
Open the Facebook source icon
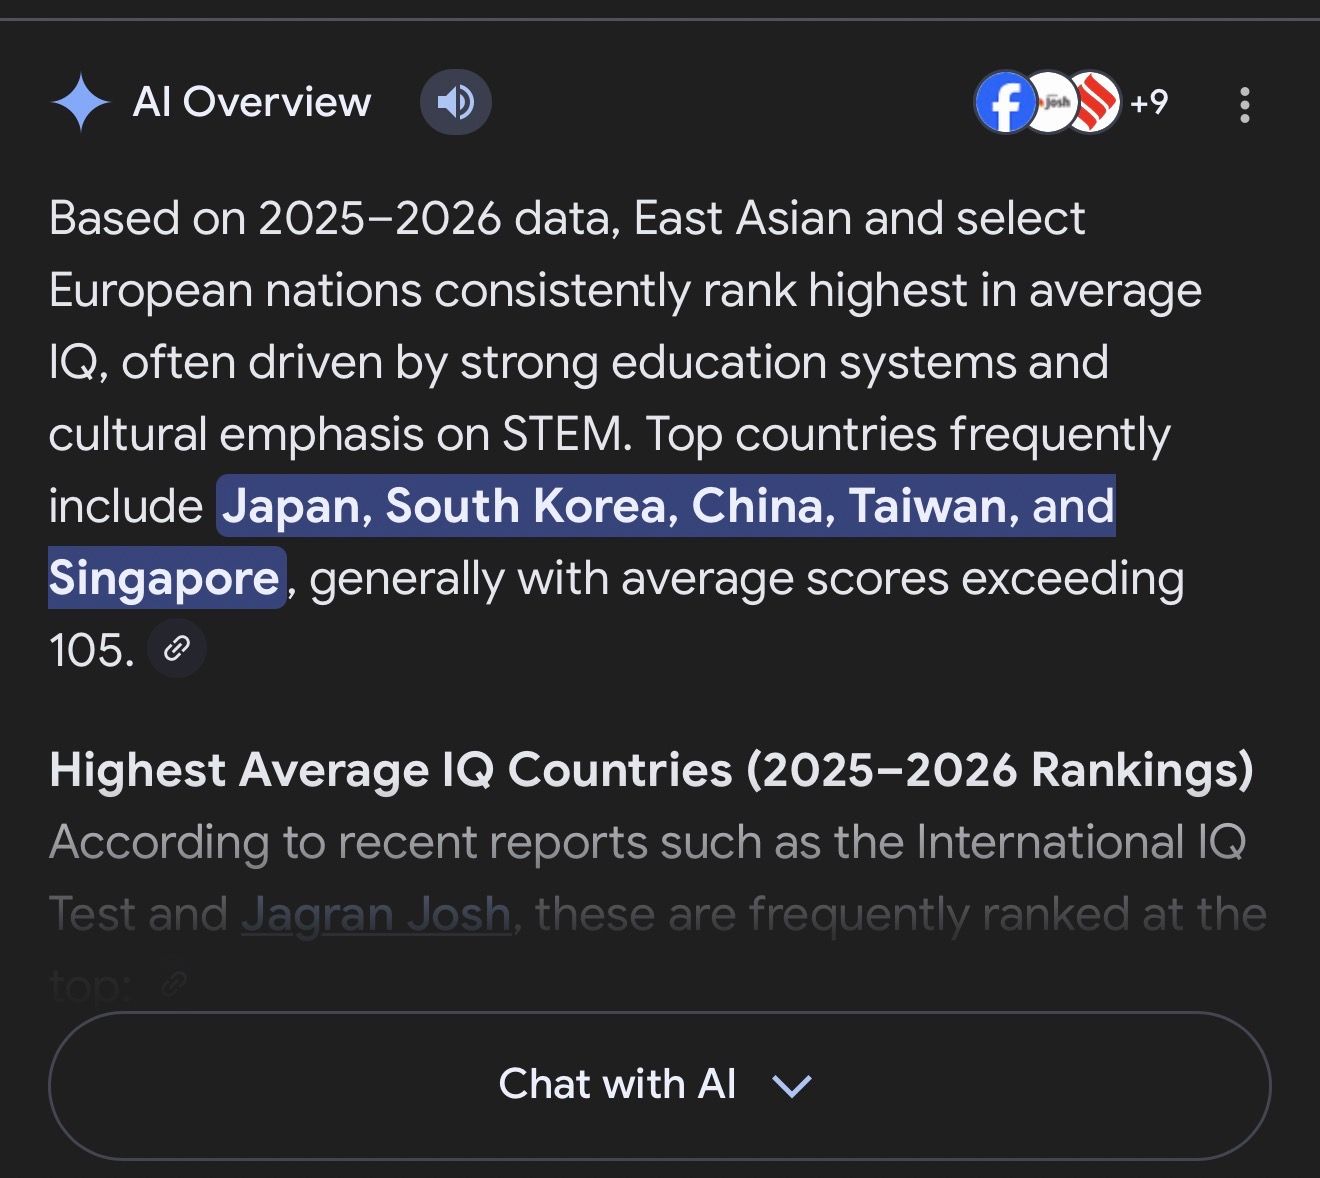(x=1003, y=102)
